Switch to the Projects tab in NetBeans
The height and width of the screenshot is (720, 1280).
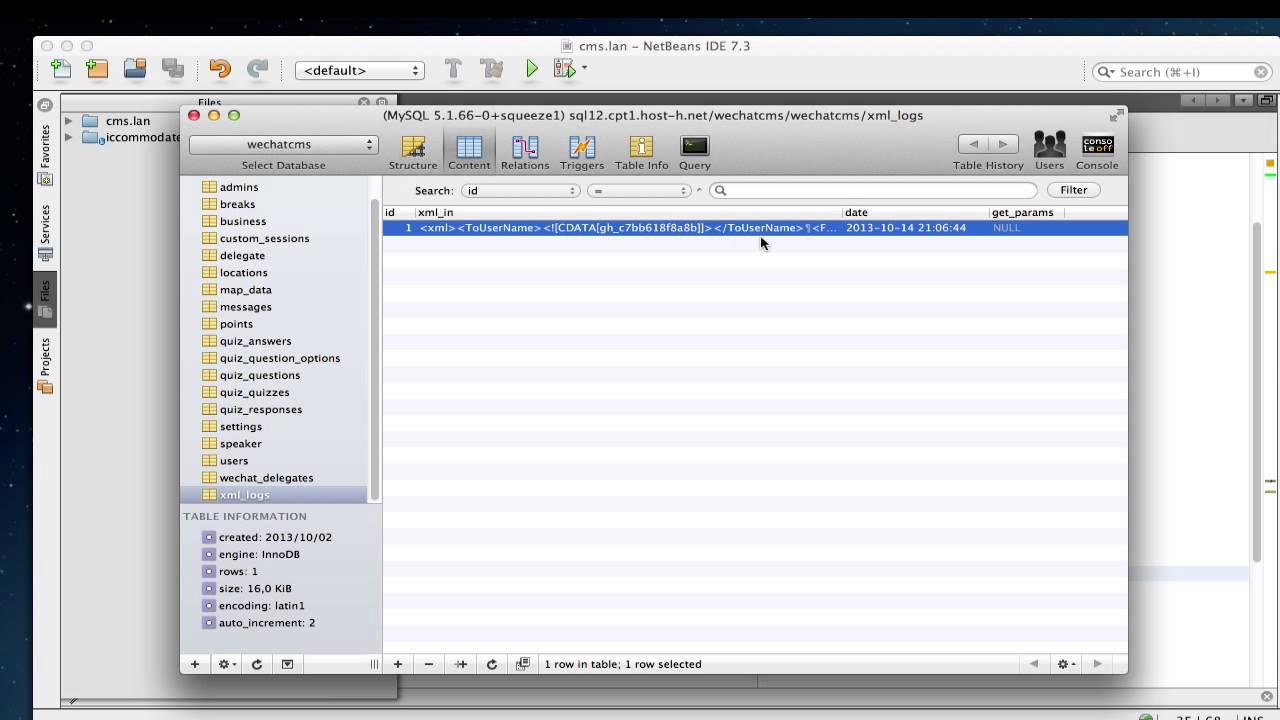45,365
